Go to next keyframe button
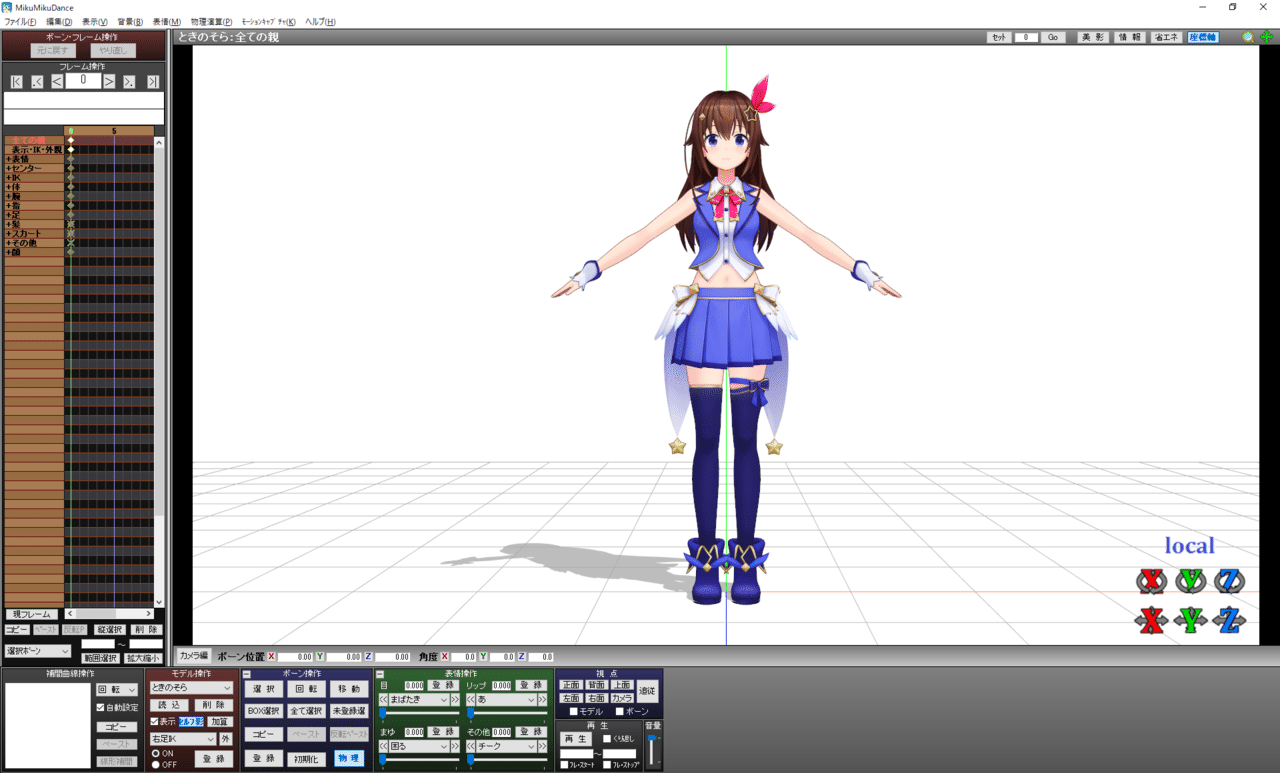1280x773 pixels. [x=129, y=82]
